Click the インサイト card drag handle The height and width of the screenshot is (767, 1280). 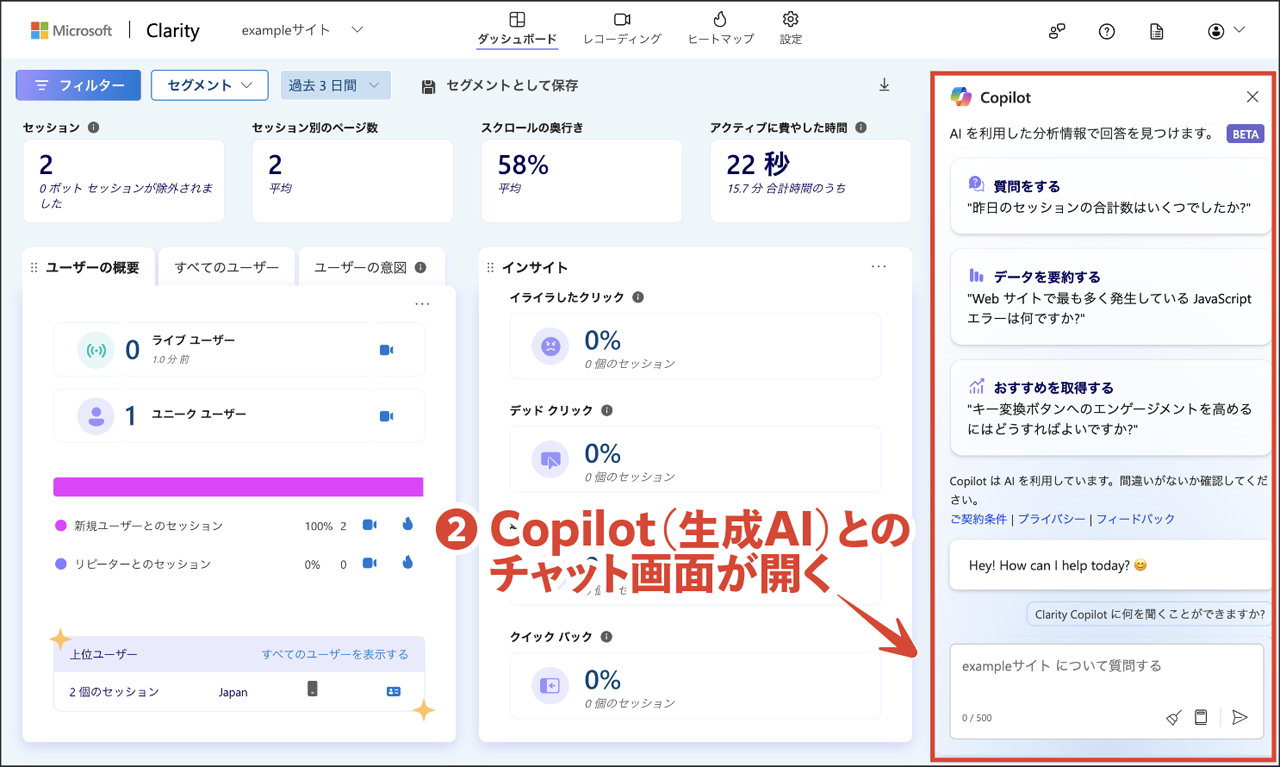(x=491, y=268)
